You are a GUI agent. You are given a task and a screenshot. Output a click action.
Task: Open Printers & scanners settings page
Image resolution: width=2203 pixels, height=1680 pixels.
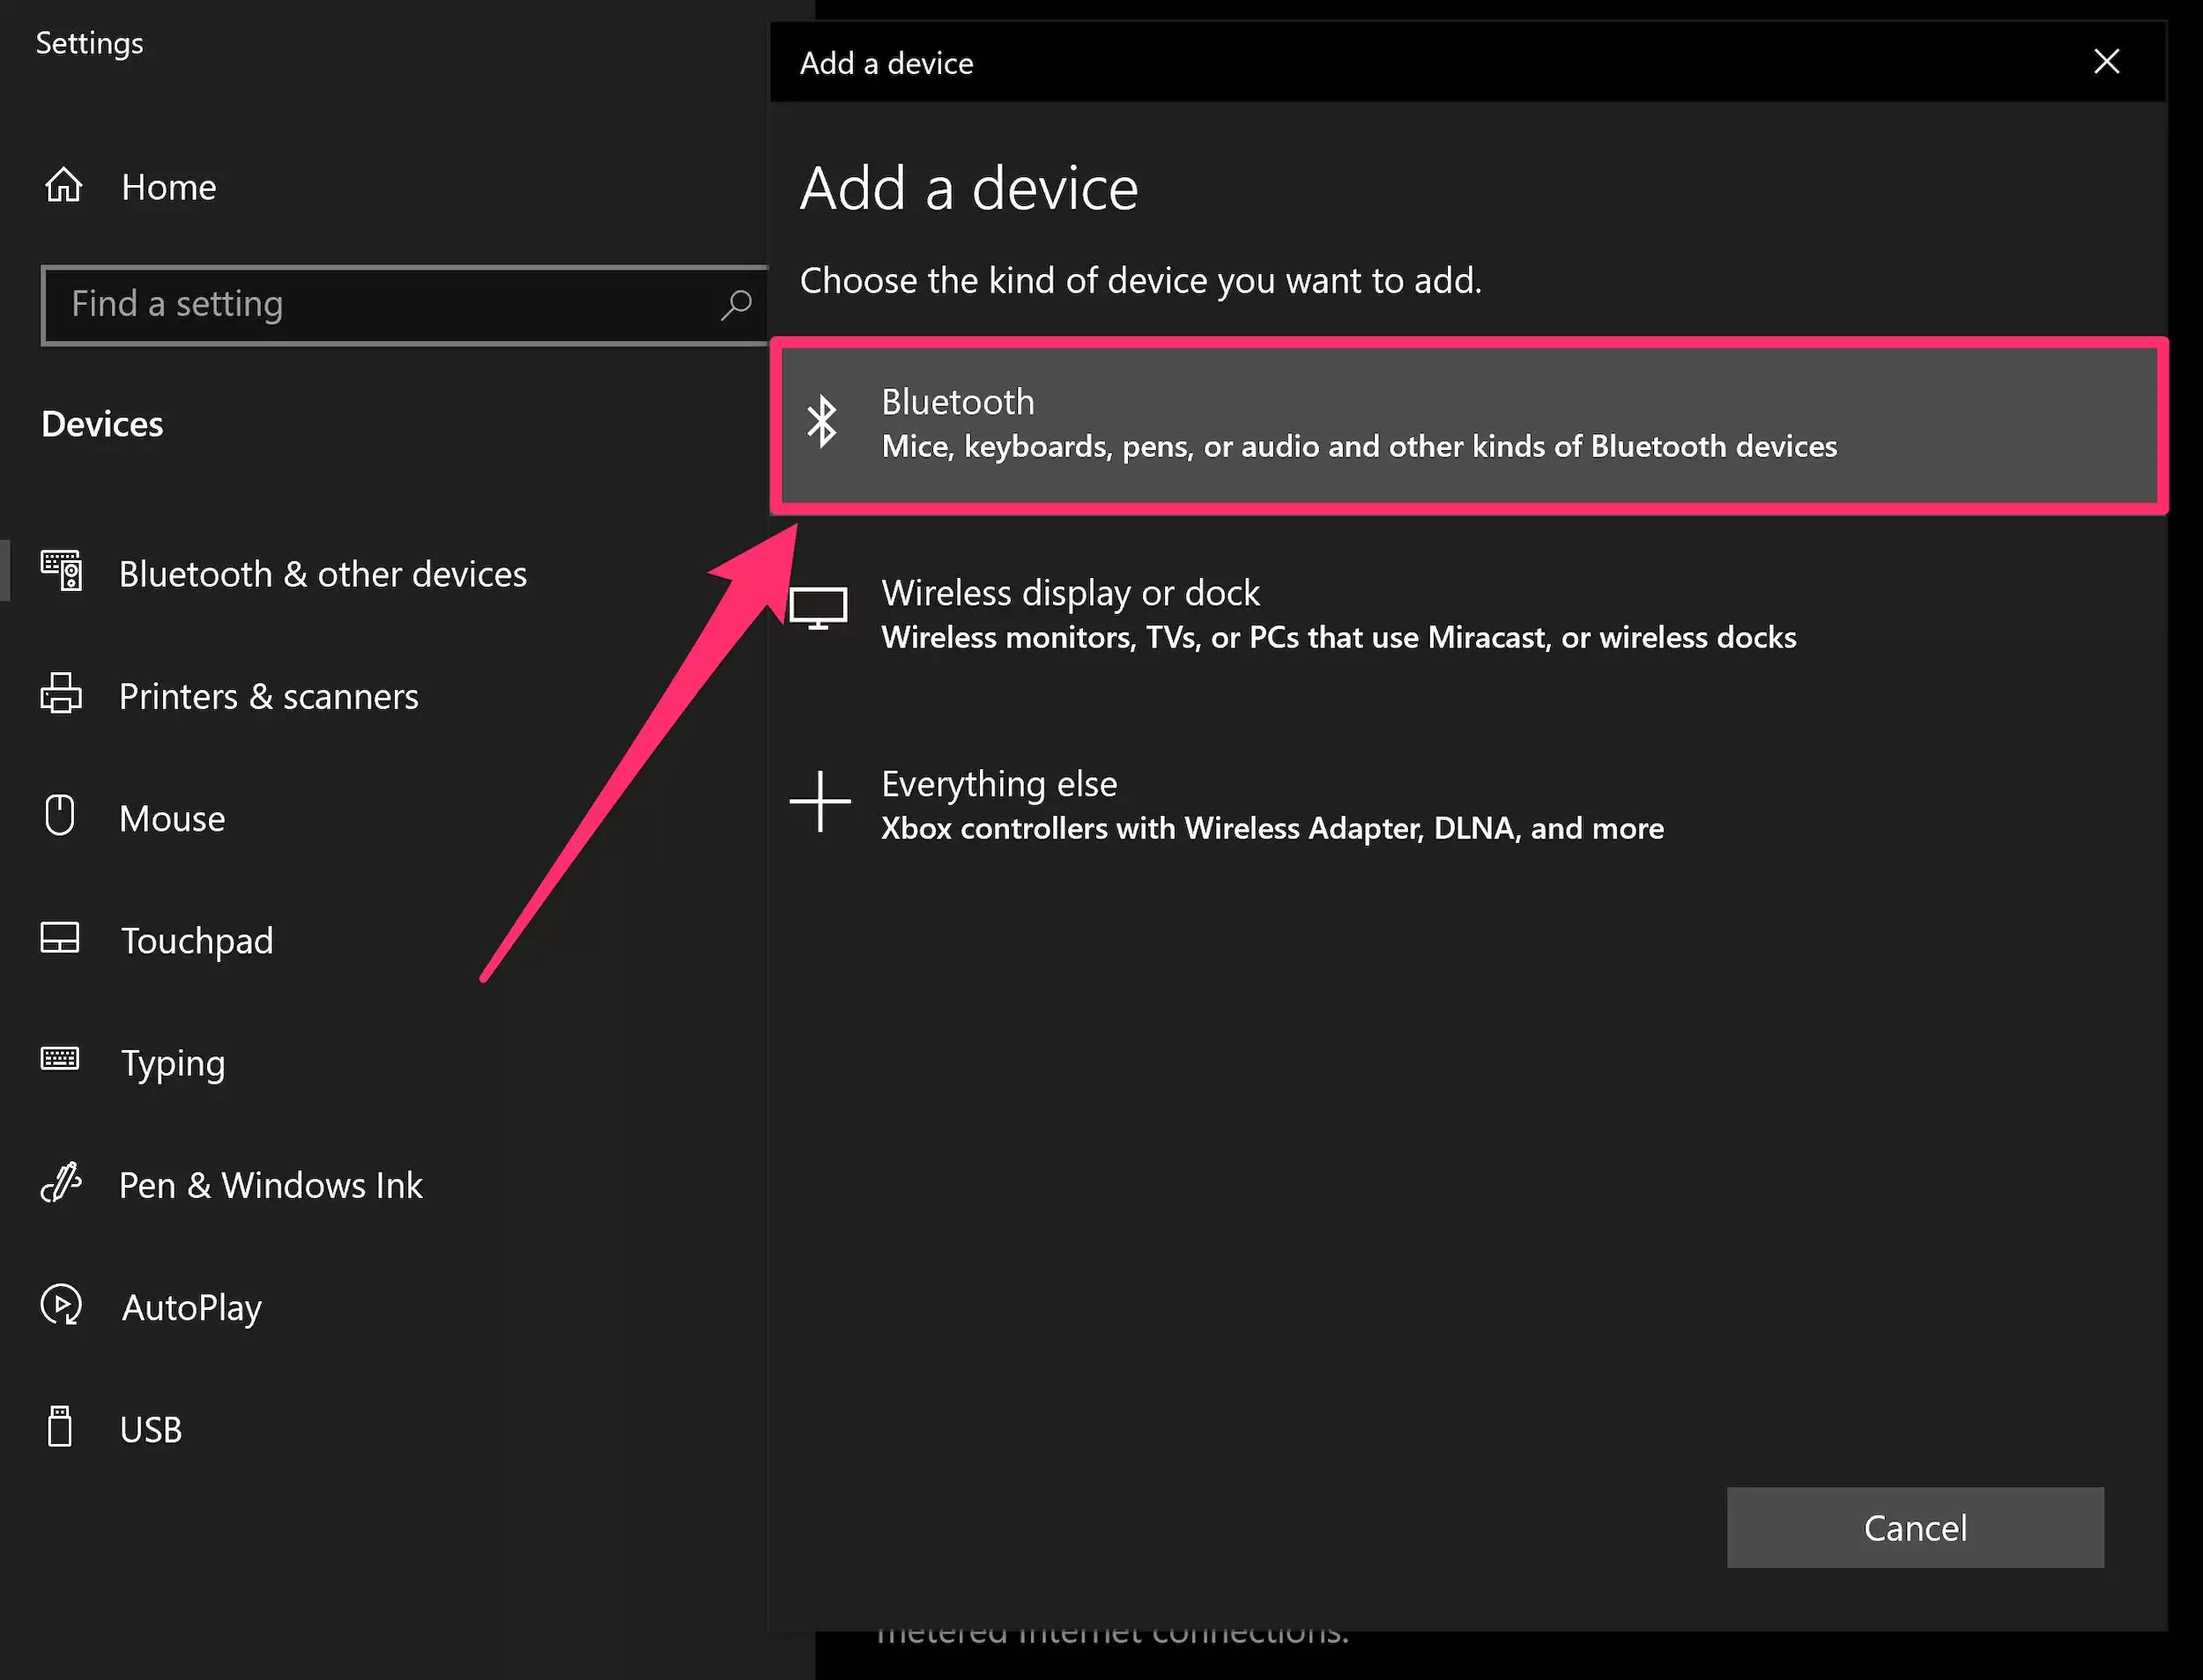tap(268, 696)
